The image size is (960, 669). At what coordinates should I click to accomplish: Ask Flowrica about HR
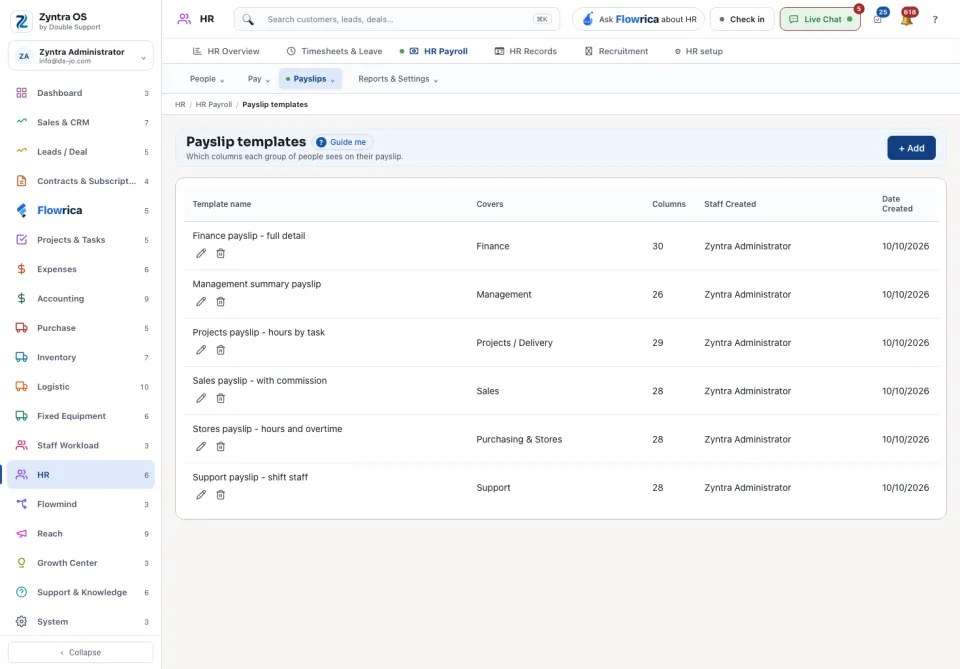[639, 20]
